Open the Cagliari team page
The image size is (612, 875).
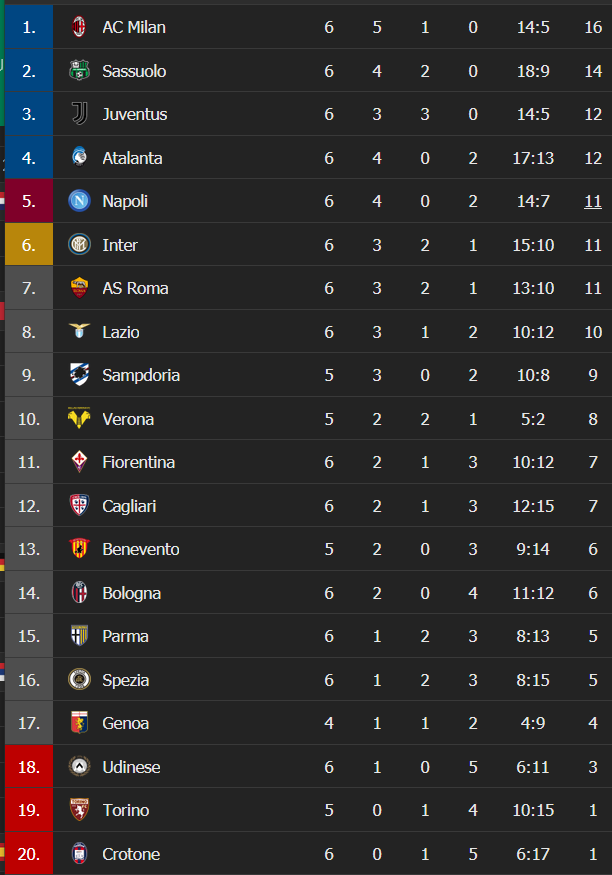(130, 506)
